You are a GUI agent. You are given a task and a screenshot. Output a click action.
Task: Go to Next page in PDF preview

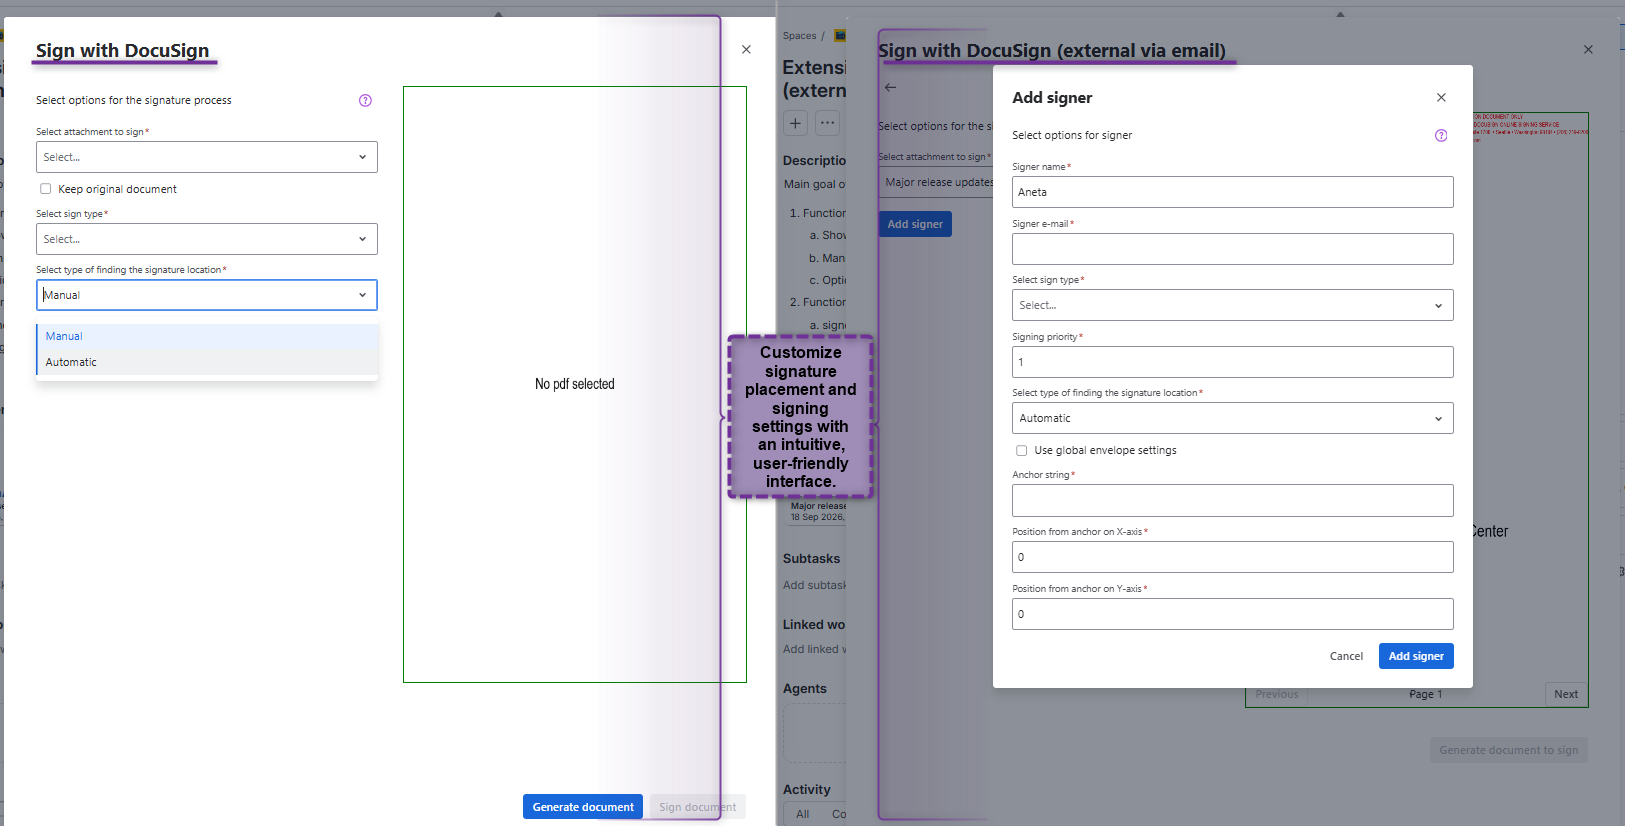pyautogui.click(x=1566, y=694)
